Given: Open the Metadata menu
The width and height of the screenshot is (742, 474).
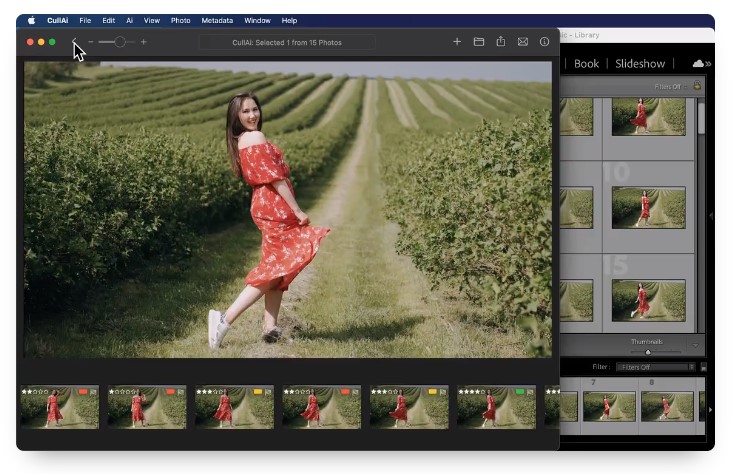Looking at the screenshot, I should 217,20.
